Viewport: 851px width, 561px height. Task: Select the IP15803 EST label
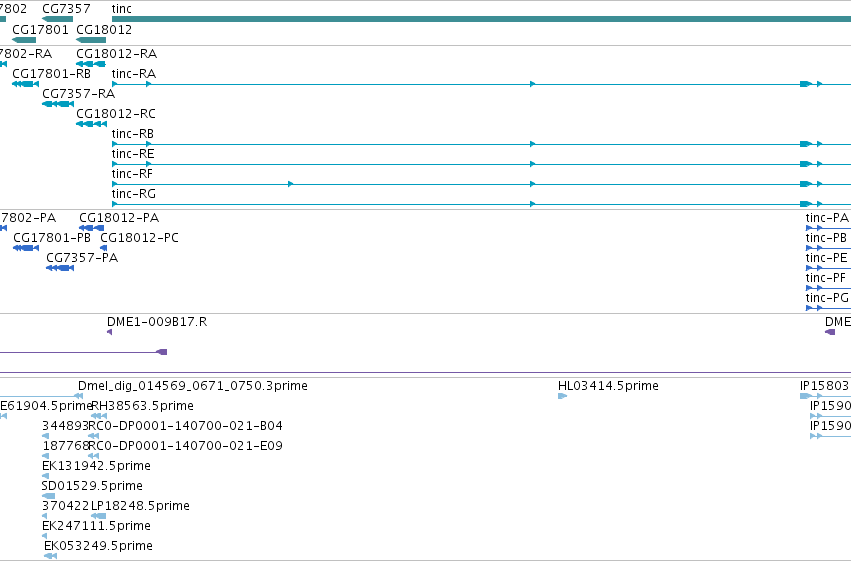click(x=824, y=386)
